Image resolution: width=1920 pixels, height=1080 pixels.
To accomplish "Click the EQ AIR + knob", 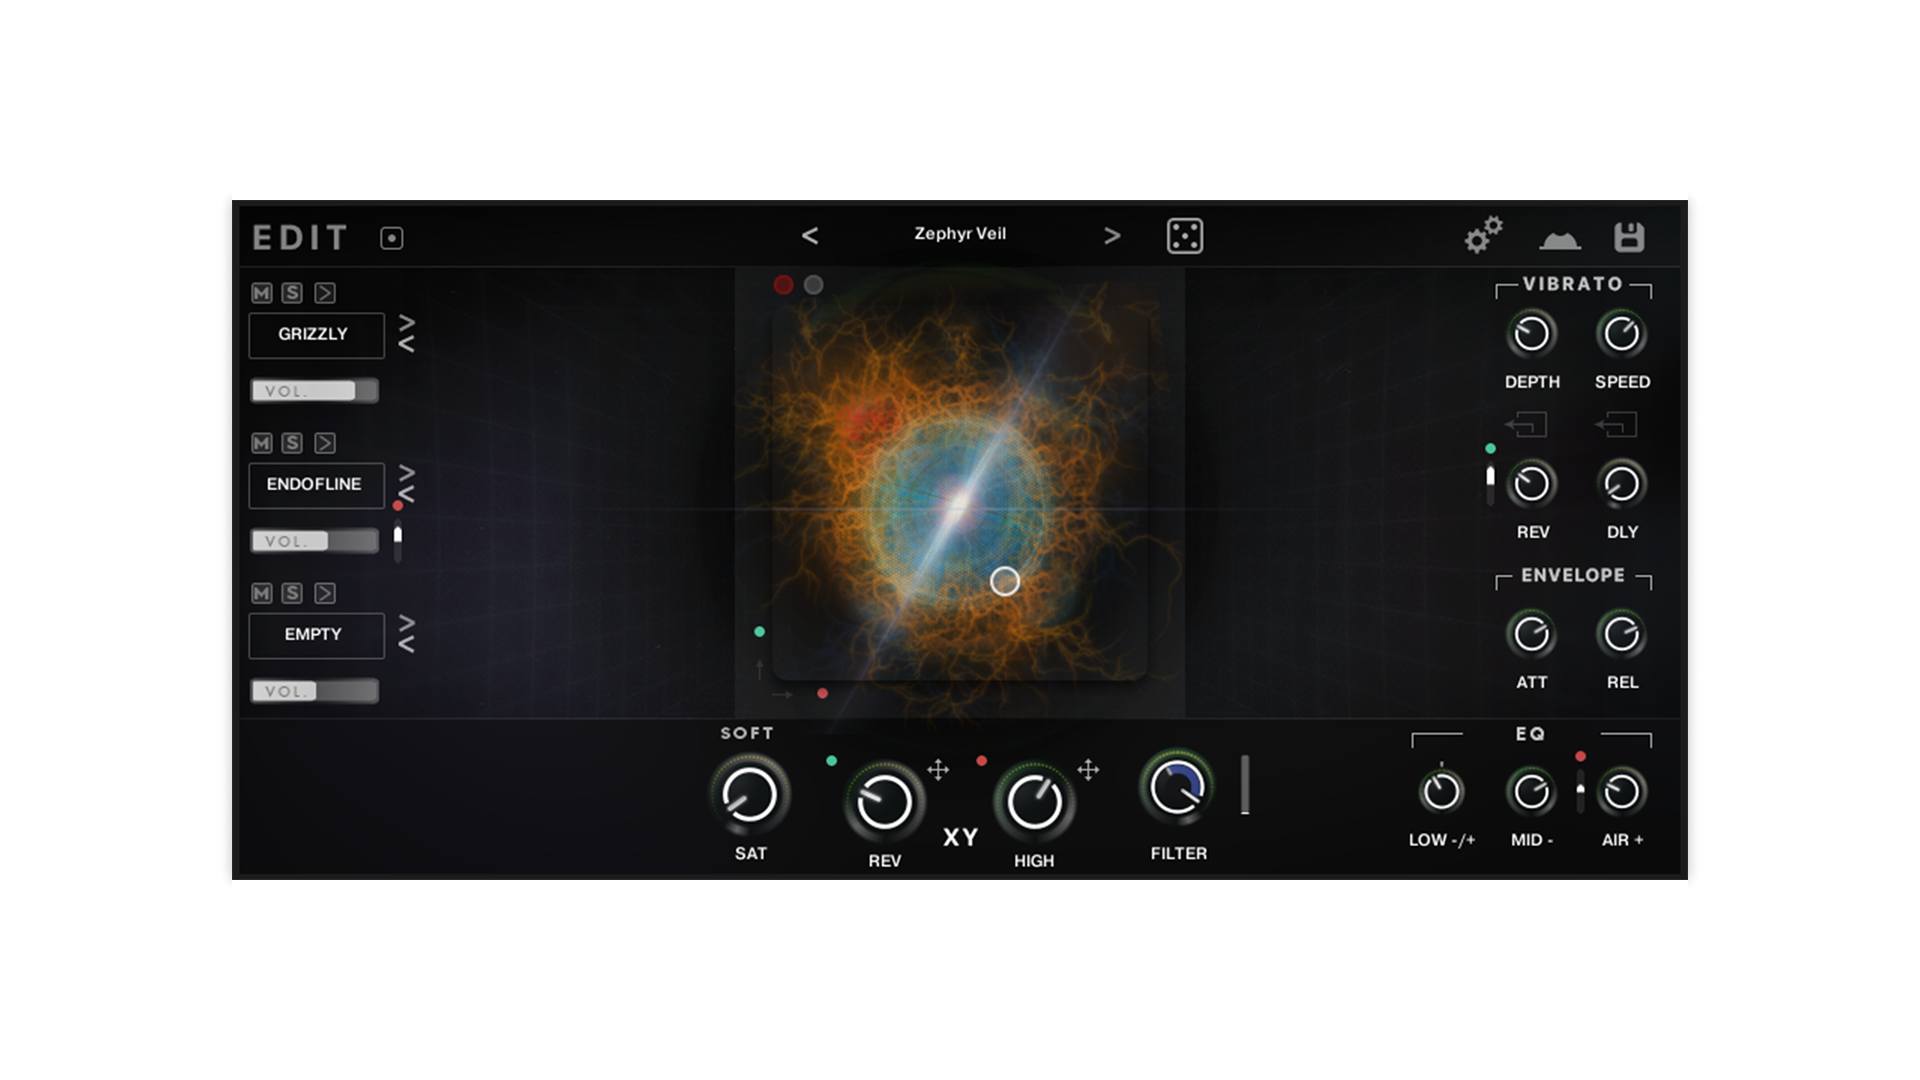I will tap(1621, 792).
